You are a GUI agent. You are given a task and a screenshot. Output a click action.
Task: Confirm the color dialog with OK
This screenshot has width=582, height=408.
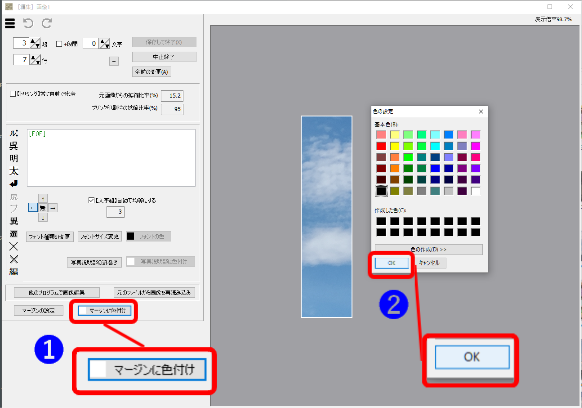392,263
